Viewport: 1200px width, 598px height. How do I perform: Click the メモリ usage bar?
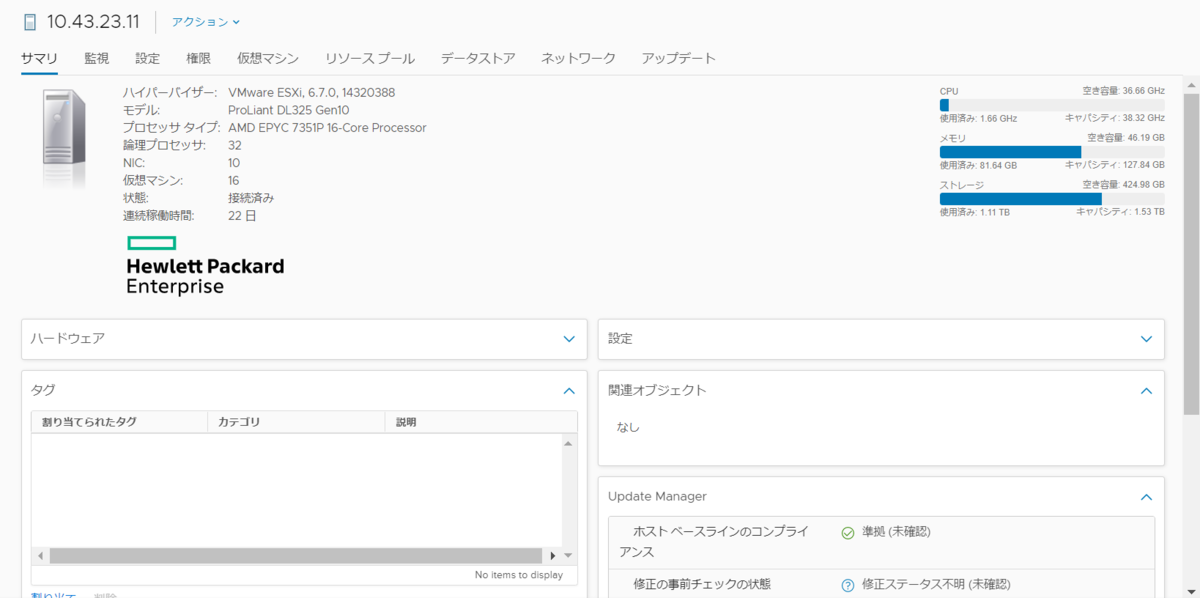1052,152
